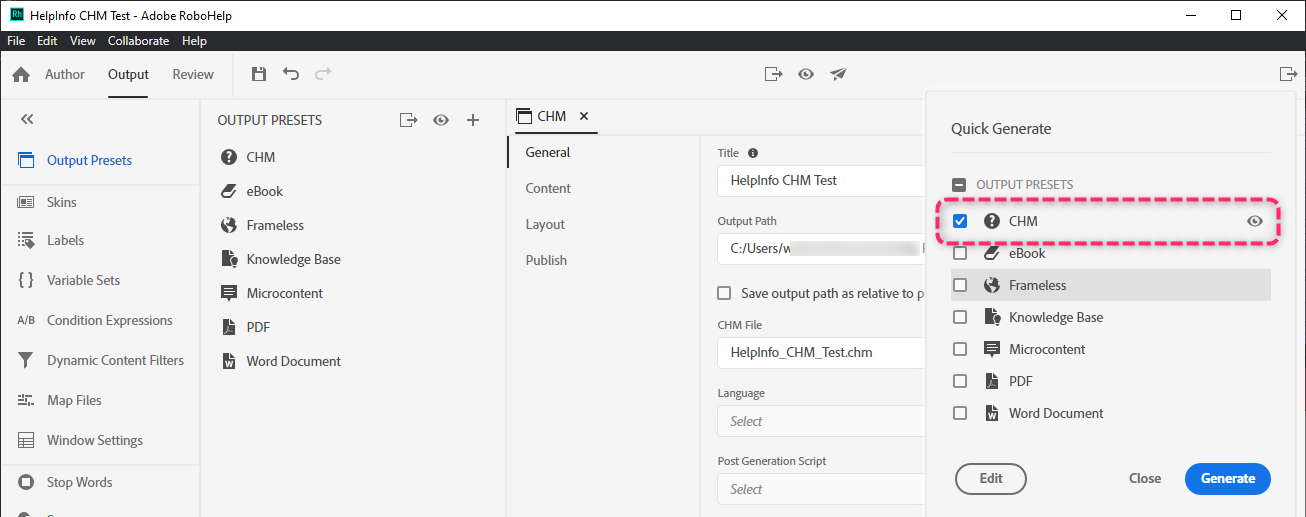
Task: Click the Save All icon in toolbar
Action: pos(259,74)
